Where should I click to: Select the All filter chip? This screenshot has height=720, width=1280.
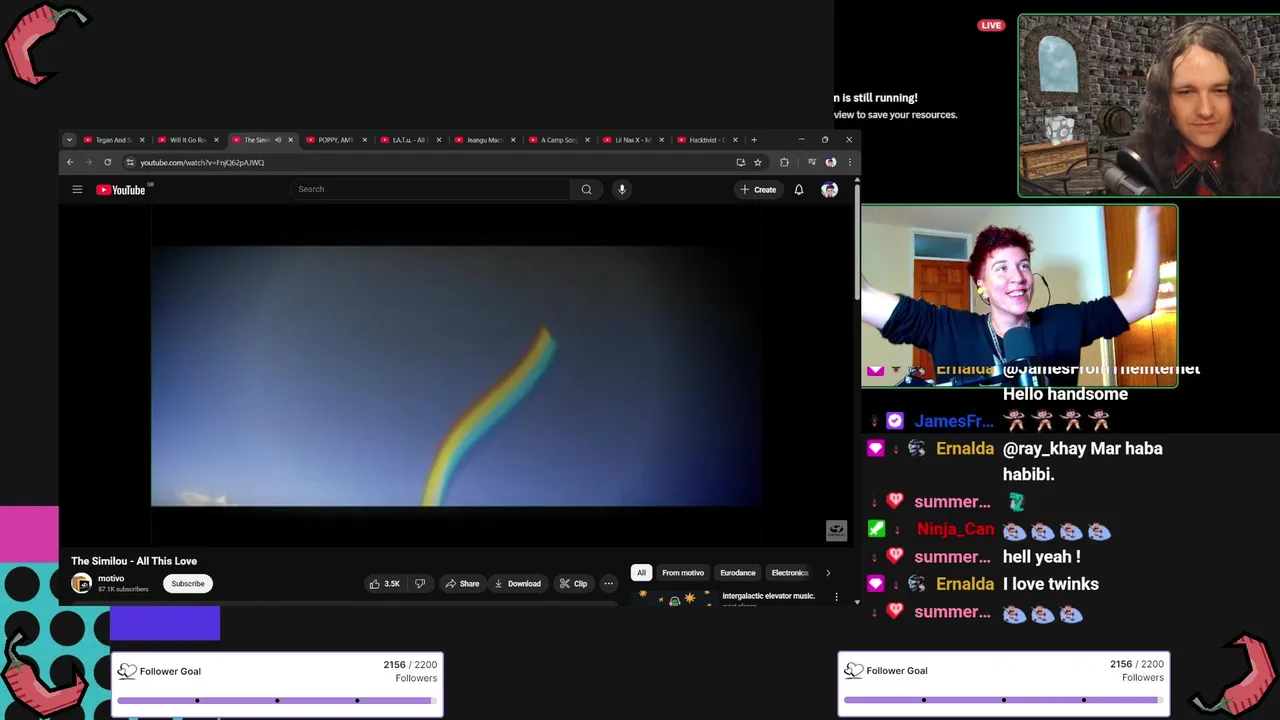tap(641, 573)
